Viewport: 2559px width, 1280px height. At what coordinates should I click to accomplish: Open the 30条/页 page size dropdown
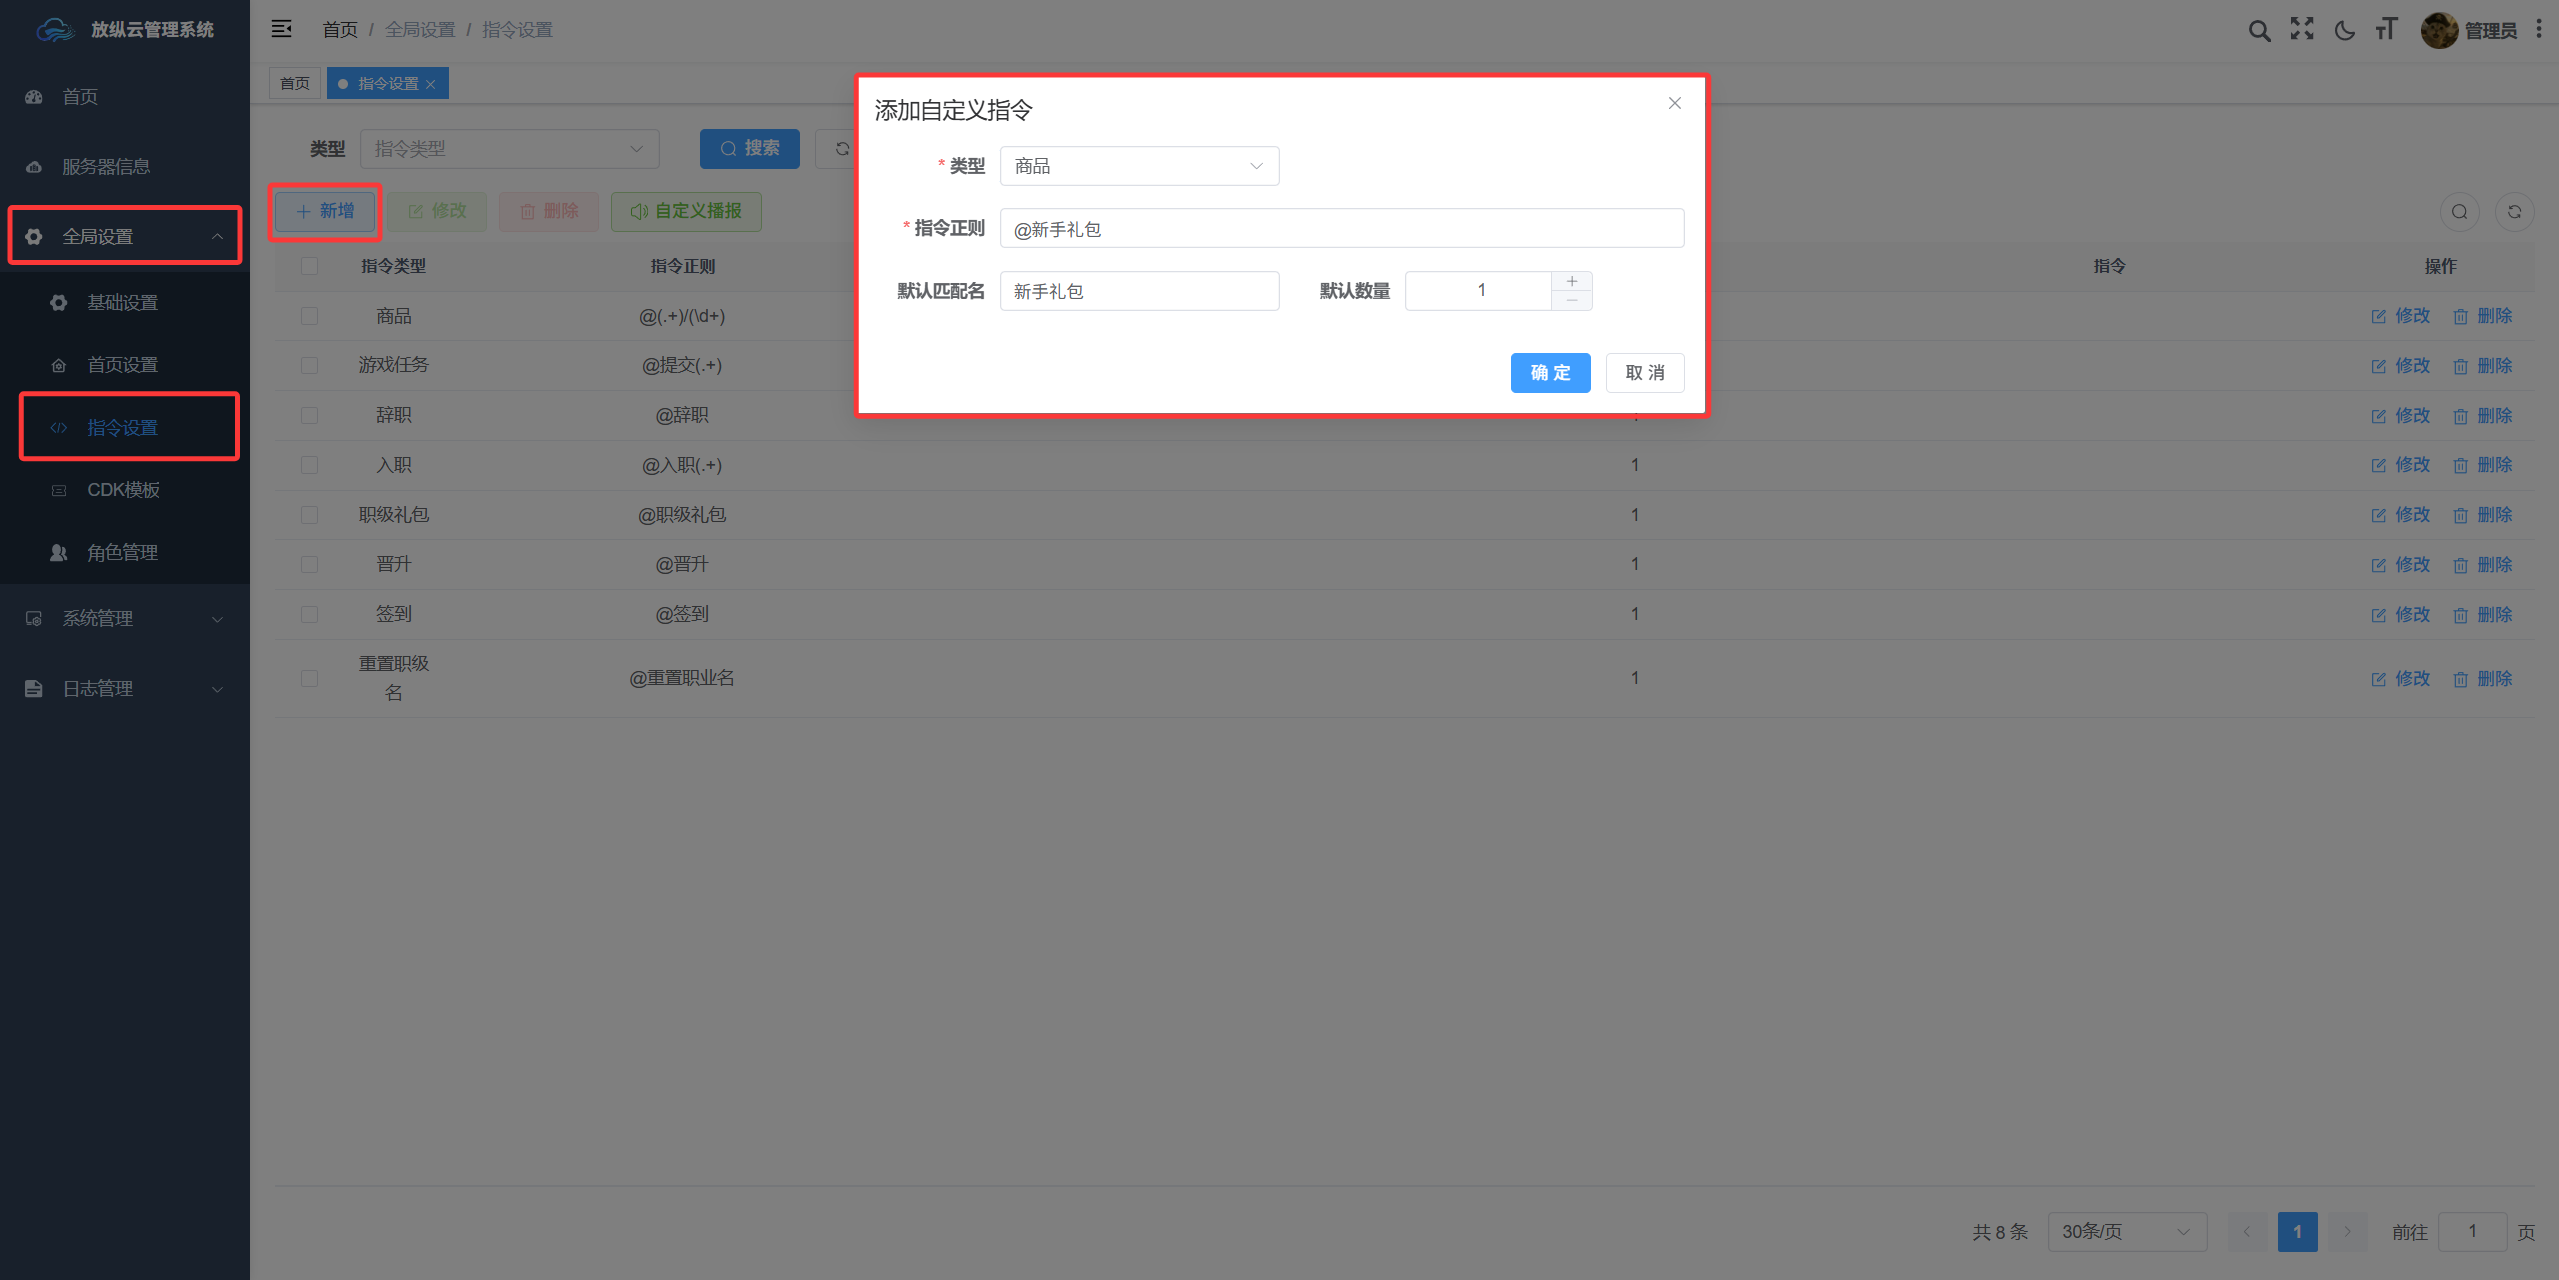[x=2127, y=1232]
